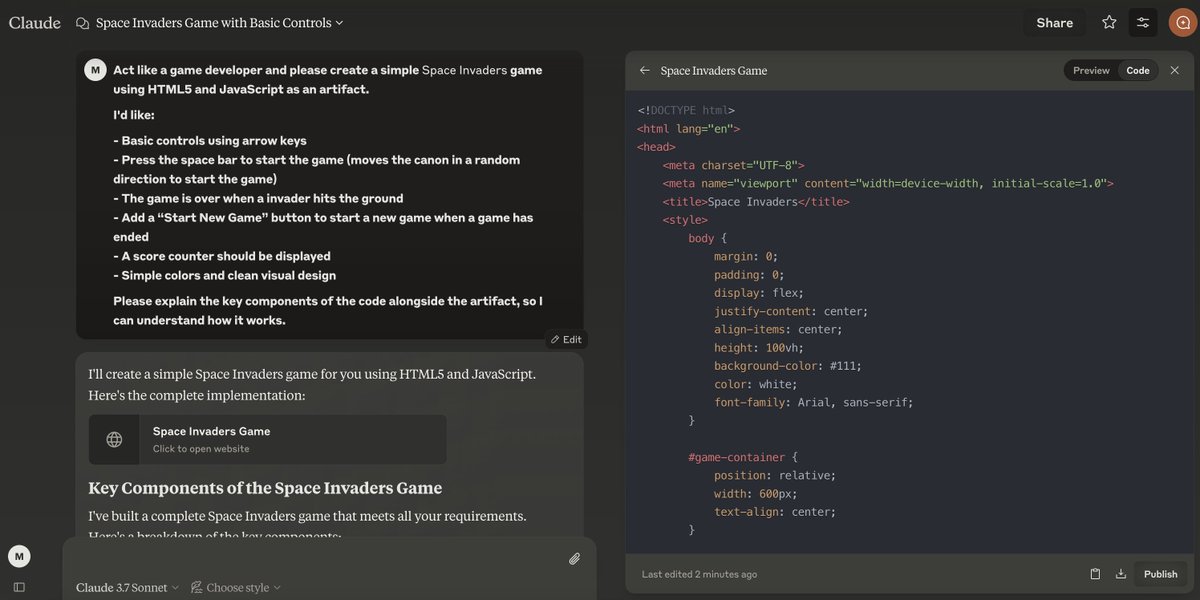Click the '<html lang="en">' code line
The image size is (1200, 600).
coord(688,128)
